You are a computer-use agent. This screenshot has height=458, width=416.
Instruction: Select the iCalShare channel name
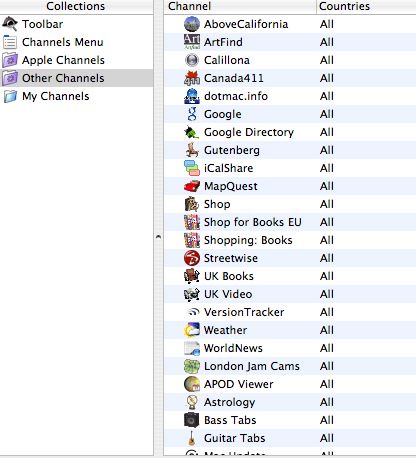228,168
